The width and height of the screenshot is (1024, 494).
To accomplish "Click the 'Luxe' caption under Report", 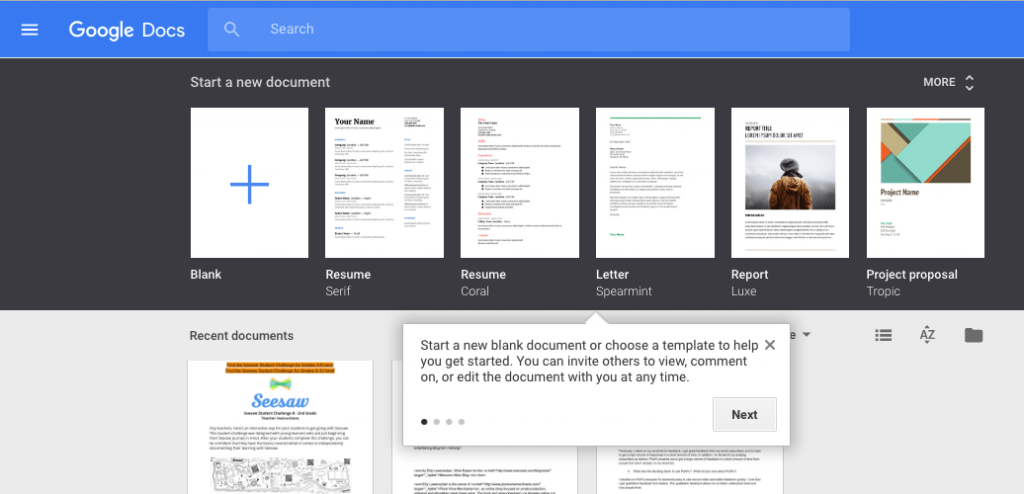I will (x=744, y=291).
